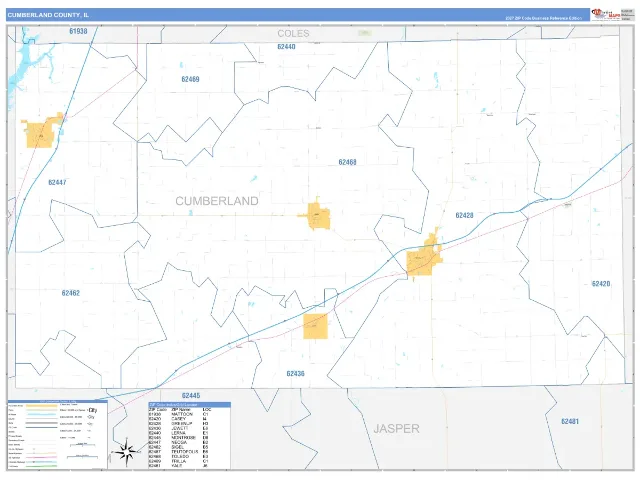
Task: Click the COLES county label
Action: pos(293,33)
